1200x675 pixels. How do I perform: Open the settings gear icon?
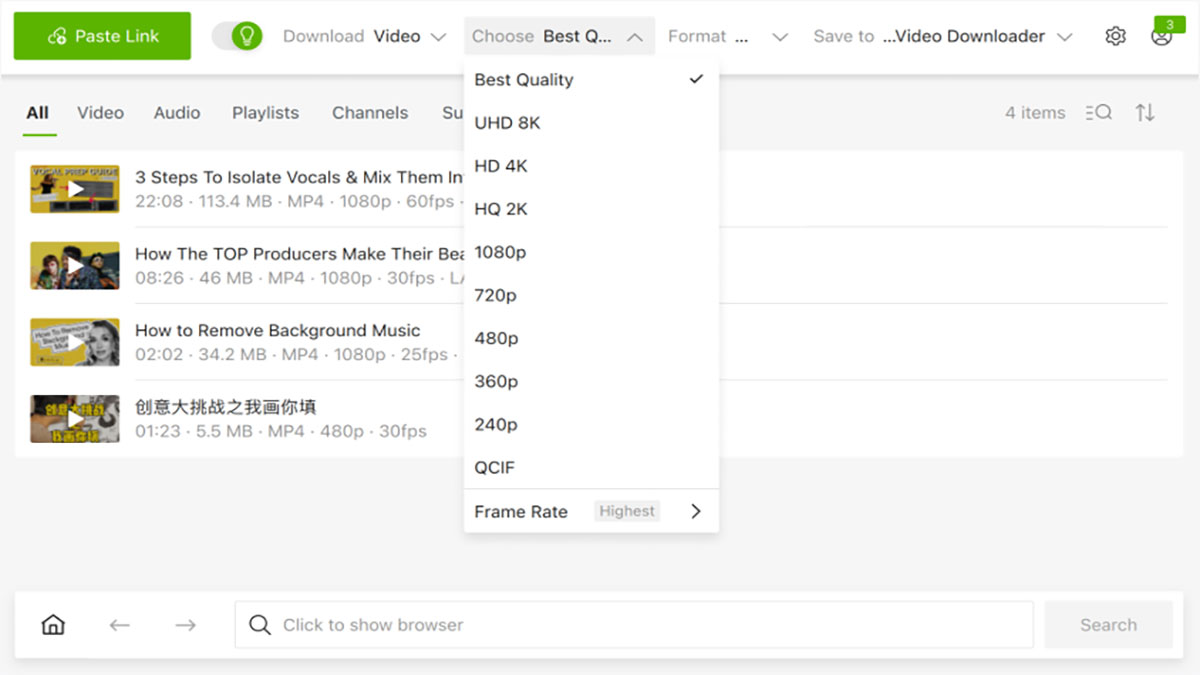[1115, 36]
